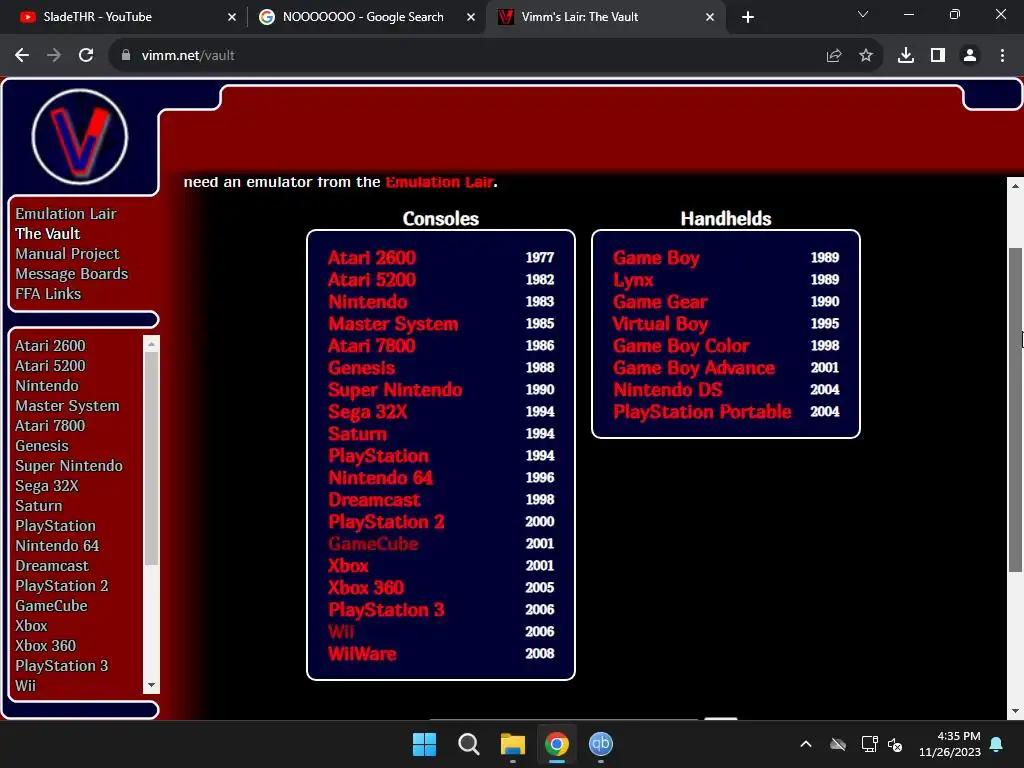The width and height of the screenshot is (1024, 768).
Task: Select Sega 32X in sidebar system list
Action: (46, 486)
